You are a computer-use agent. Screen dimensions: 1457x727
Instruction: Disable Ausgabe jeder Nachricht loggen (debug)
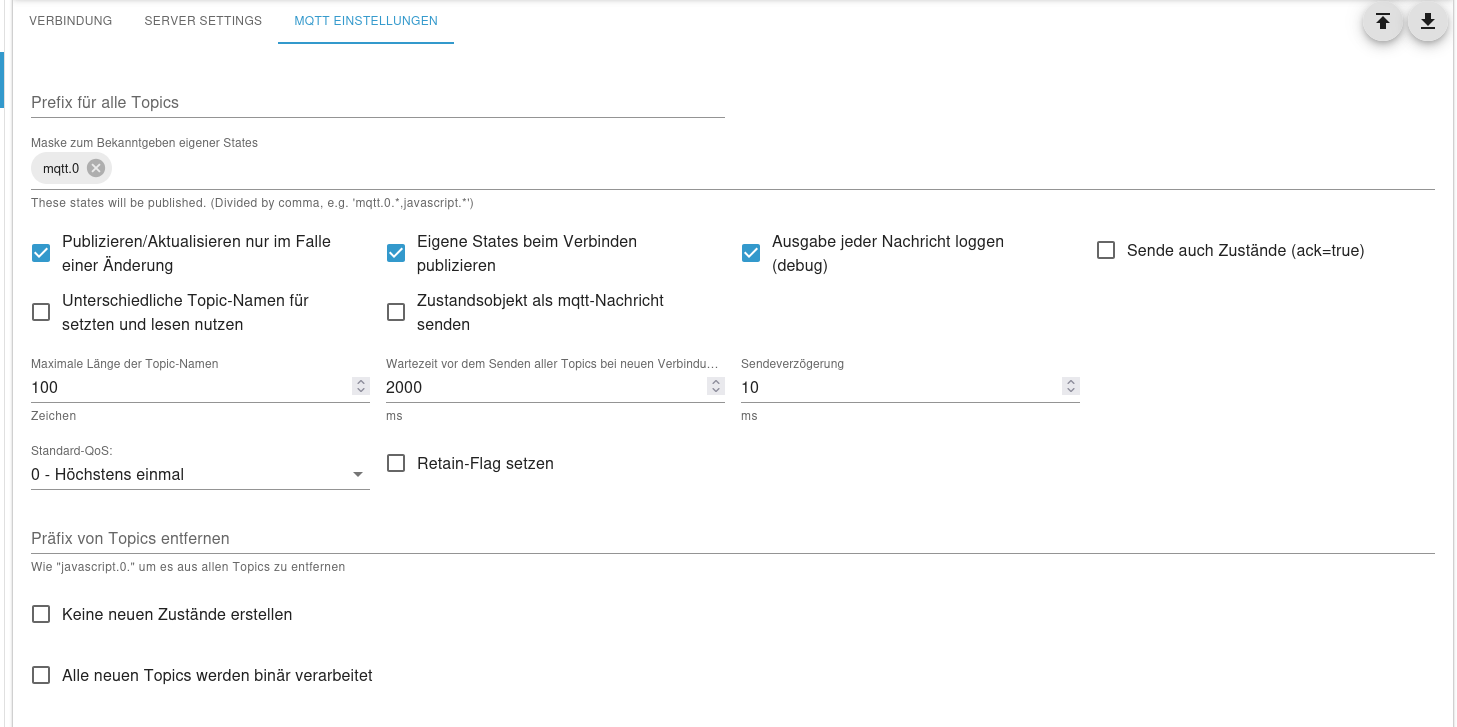coord(751,253)
